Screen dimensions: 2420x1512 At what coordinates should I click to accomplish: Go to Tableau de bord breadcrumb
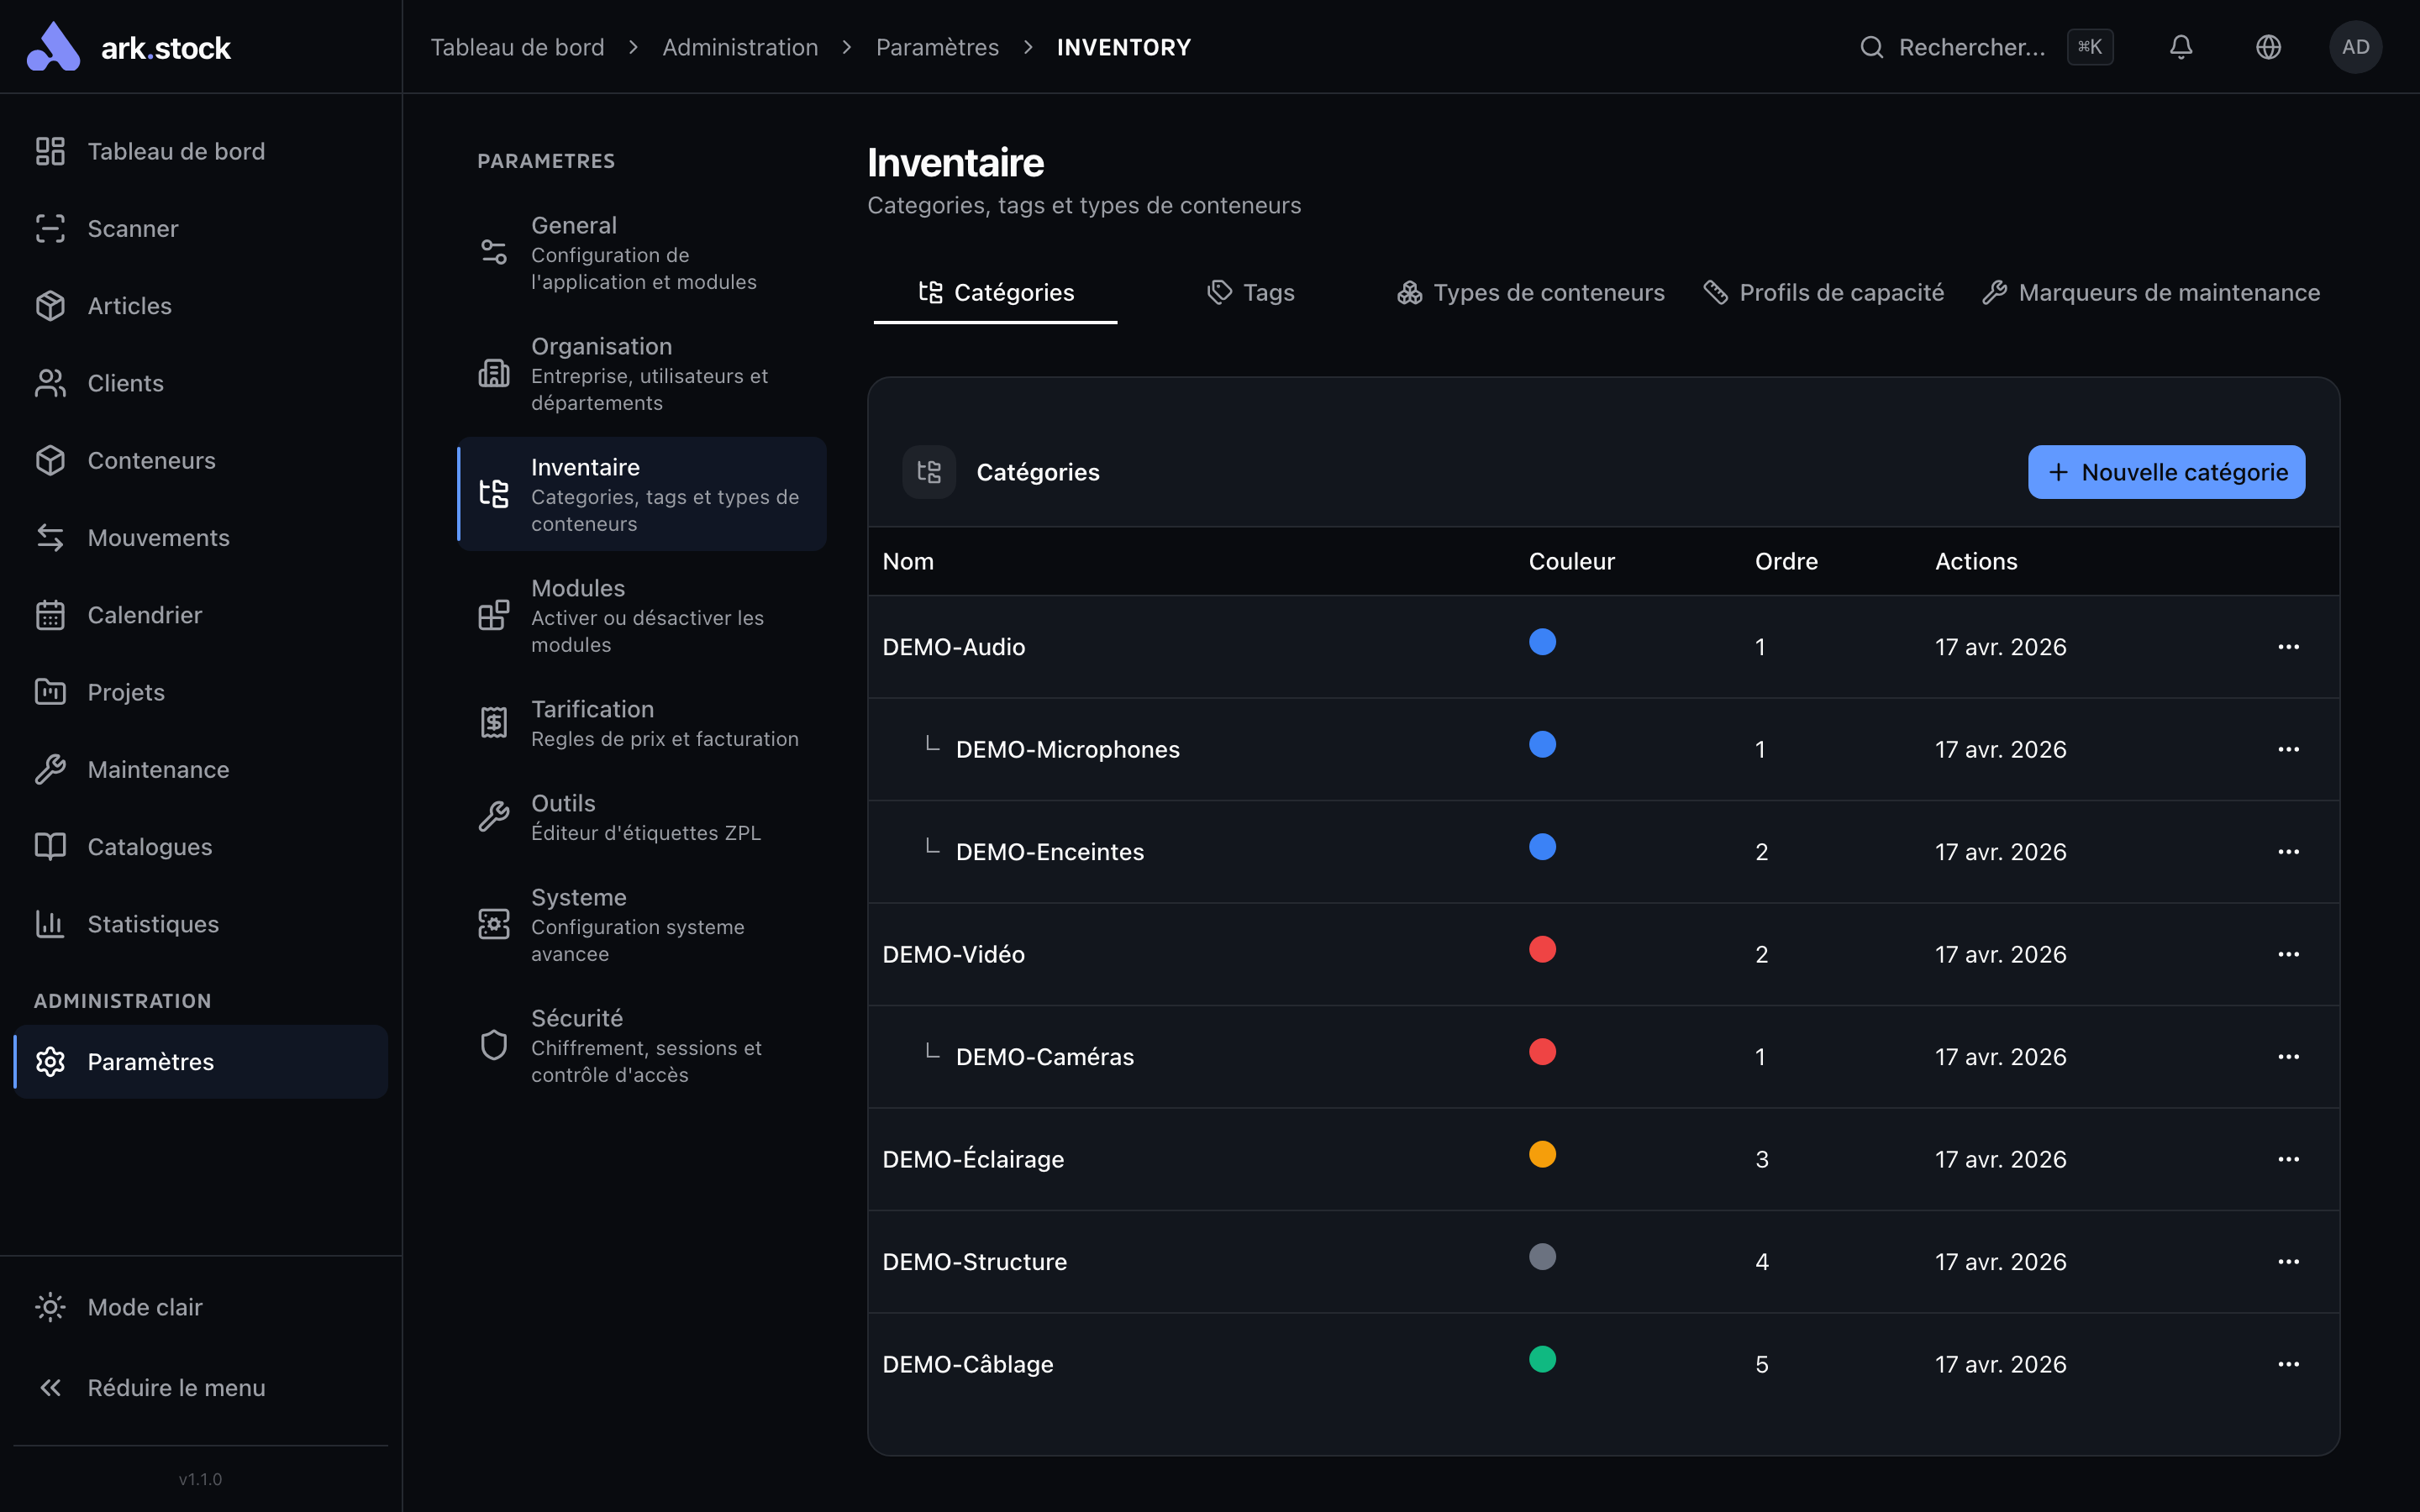[517, 47]
